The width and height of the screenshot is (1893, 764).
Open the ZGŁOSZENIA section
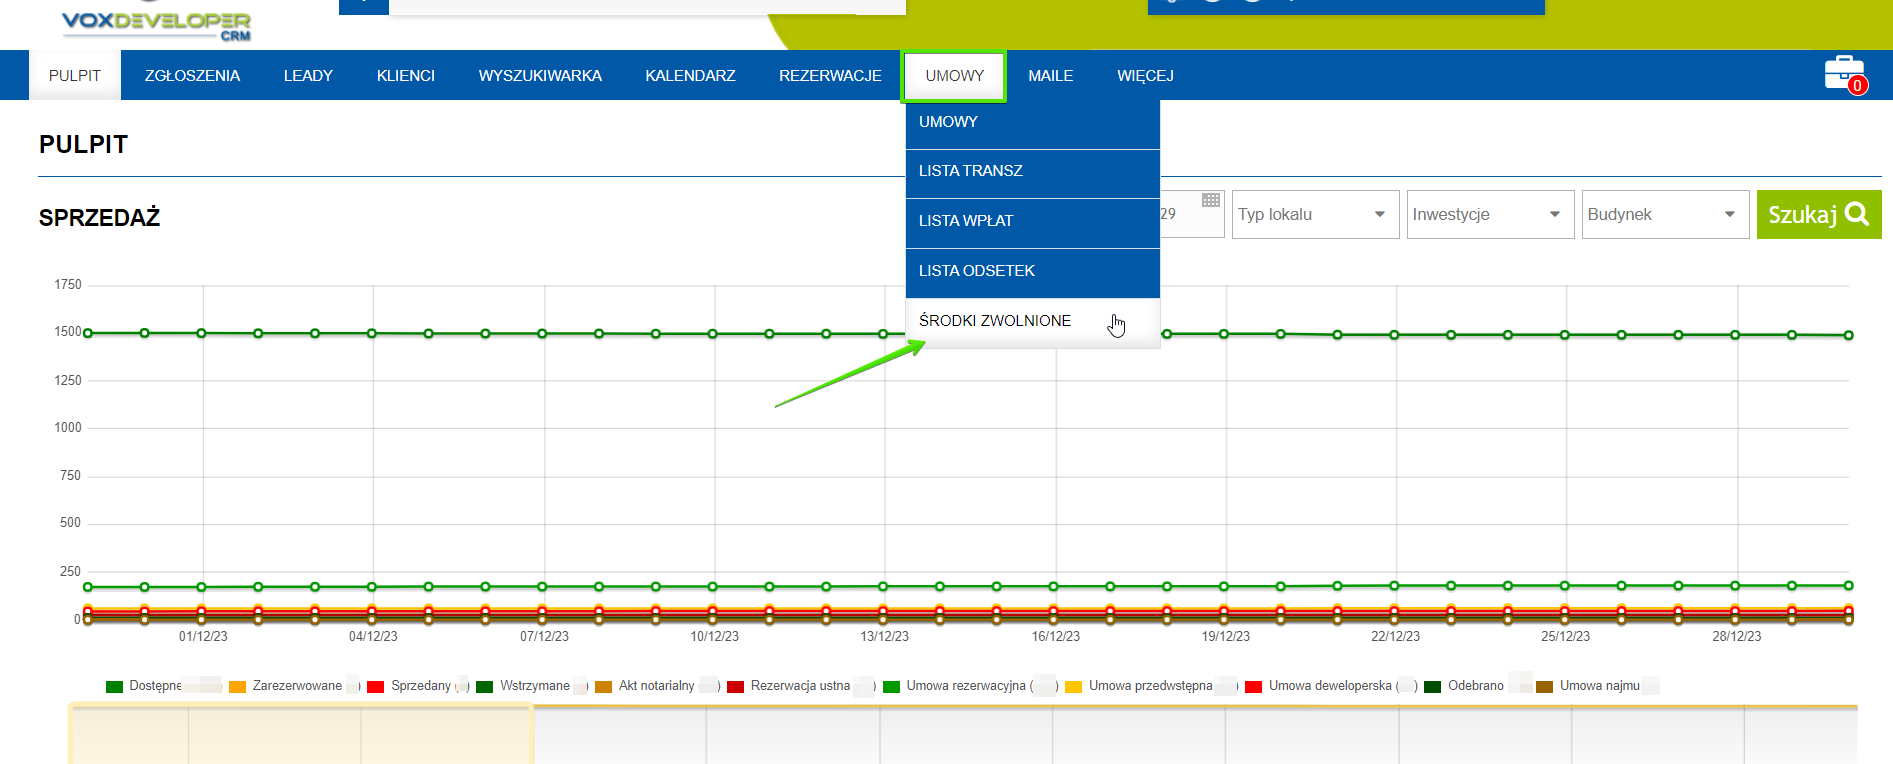[x=192, y=76]
